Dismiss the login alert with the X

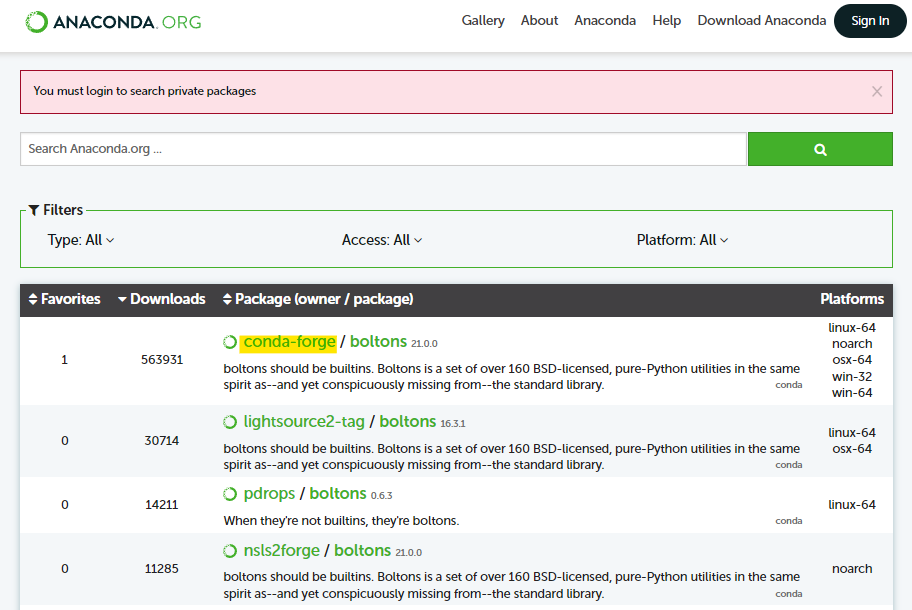[x=876, y=91]
